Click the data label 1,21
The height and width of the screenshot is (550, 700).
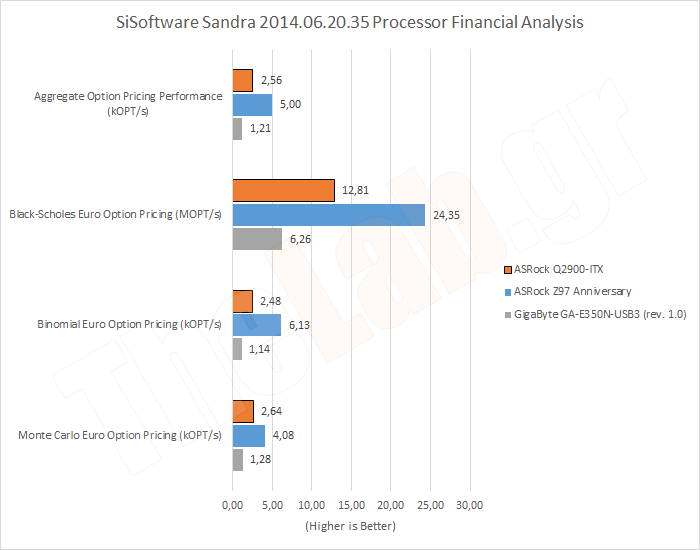(x=260, y=129)
